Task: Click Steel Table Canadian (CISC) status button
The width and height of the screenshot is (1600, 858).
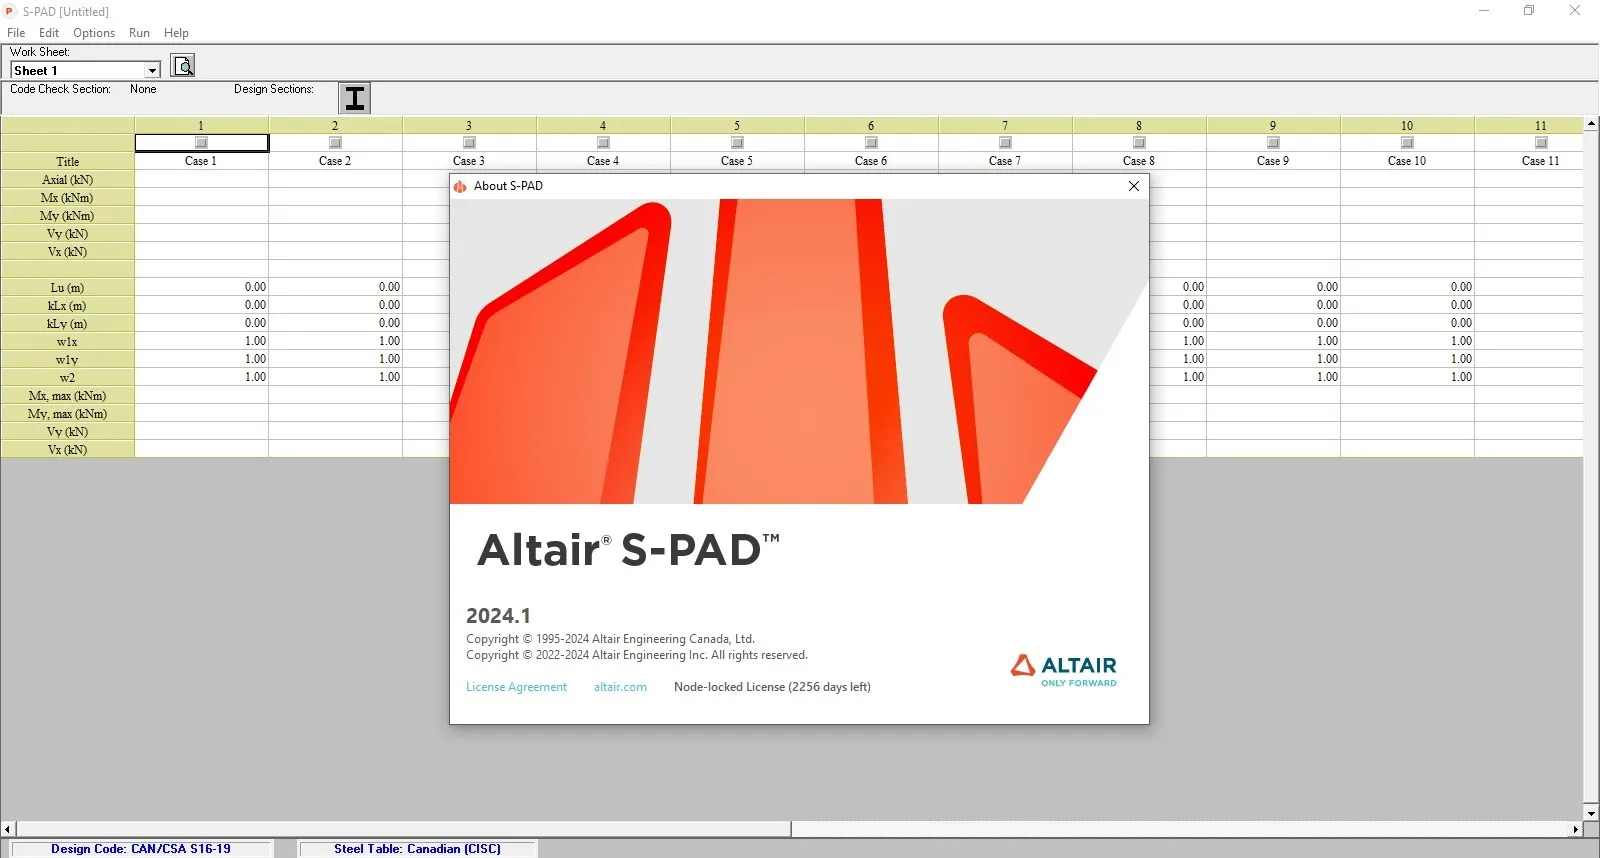Action: tap(417, 849)
